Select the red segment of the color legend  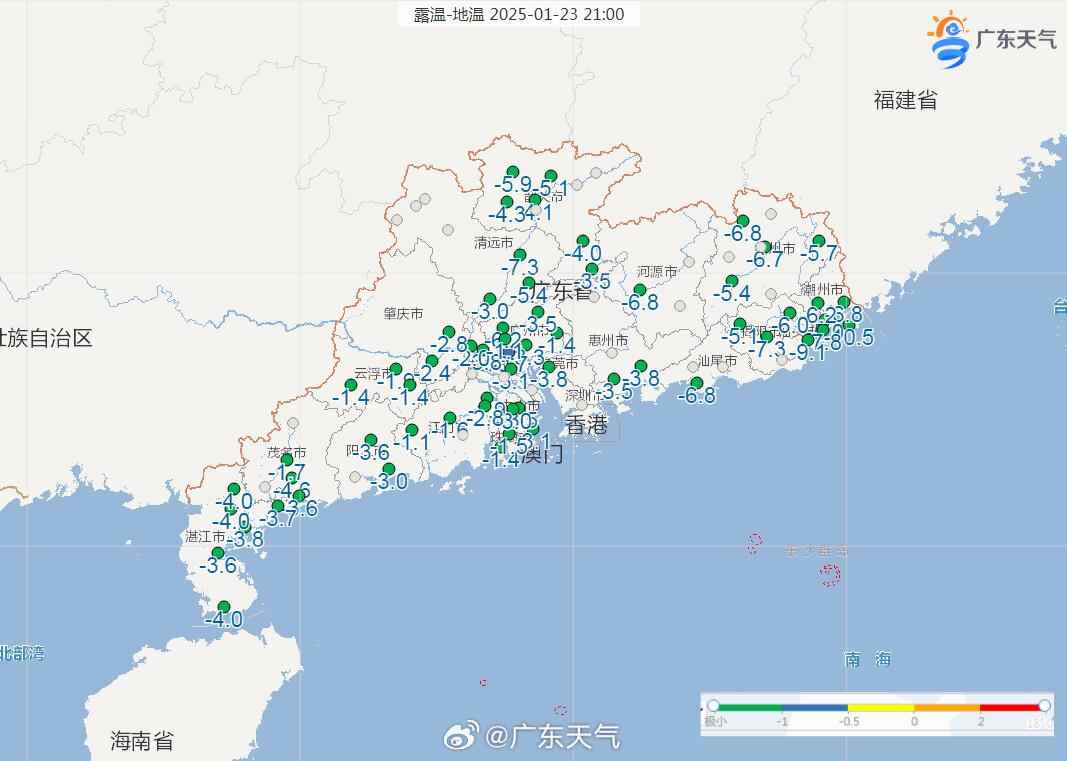click(1010, 707)
